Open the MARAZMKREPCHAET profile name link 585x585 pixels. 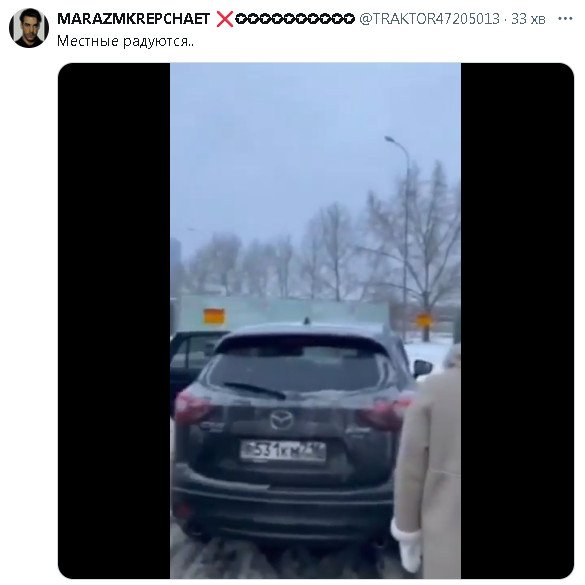pos(133,19)
